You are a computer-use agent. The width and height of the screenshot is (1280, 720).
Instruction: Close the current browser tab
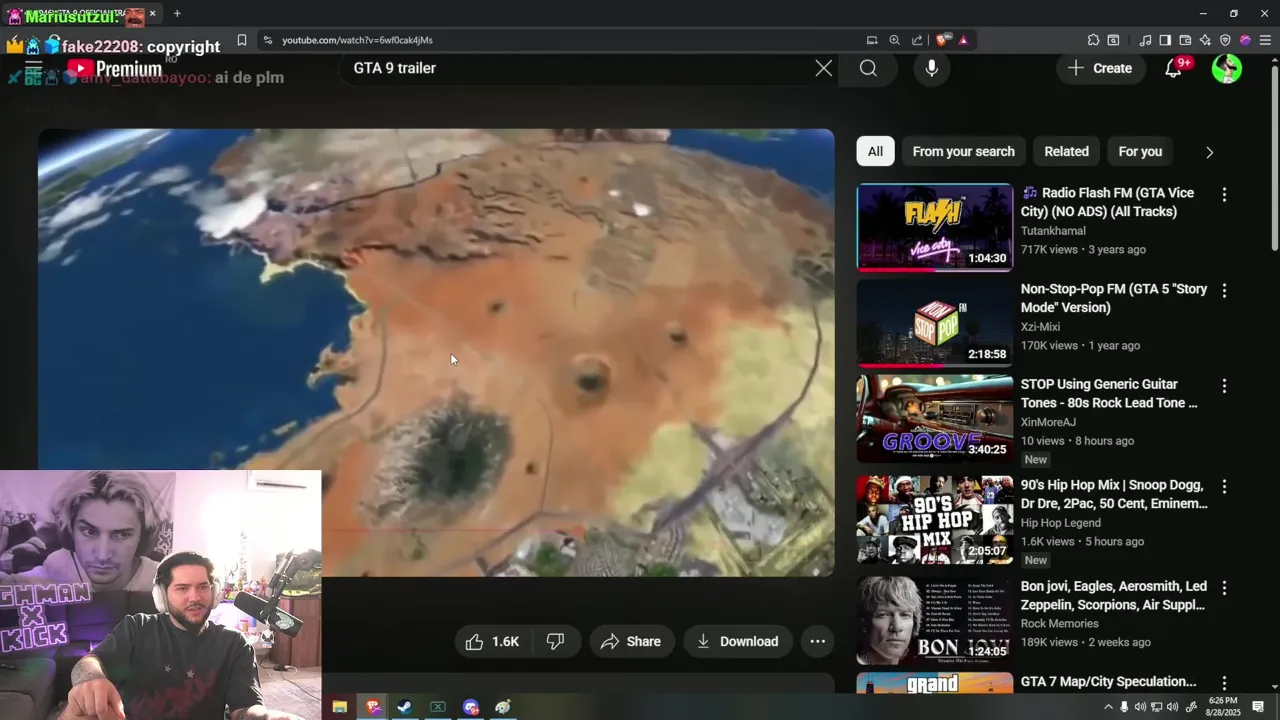152,13
